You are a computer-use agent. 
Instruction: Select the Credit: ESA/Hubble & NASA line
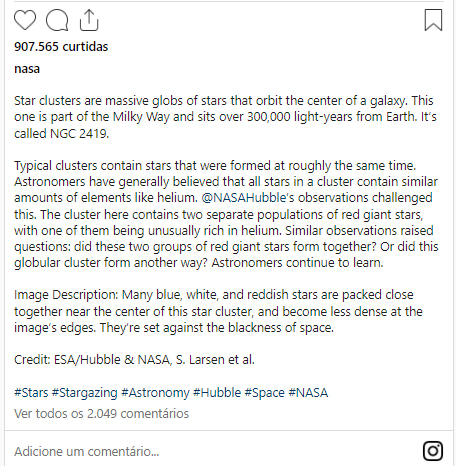(134, 360)
